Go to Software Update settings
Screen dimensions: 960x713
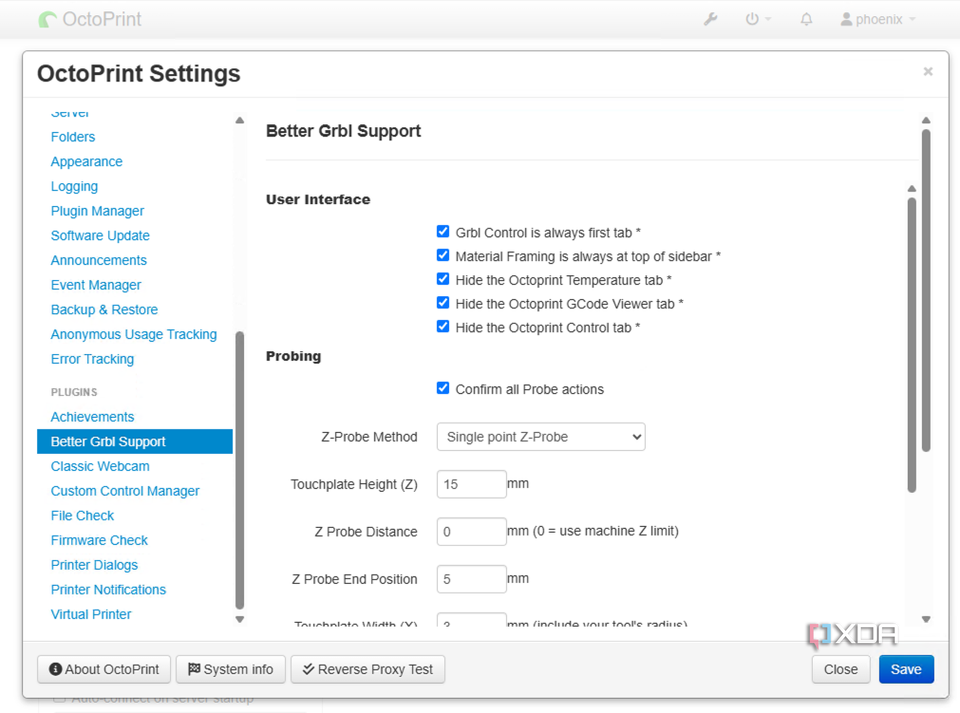click(x=100, y=236)
